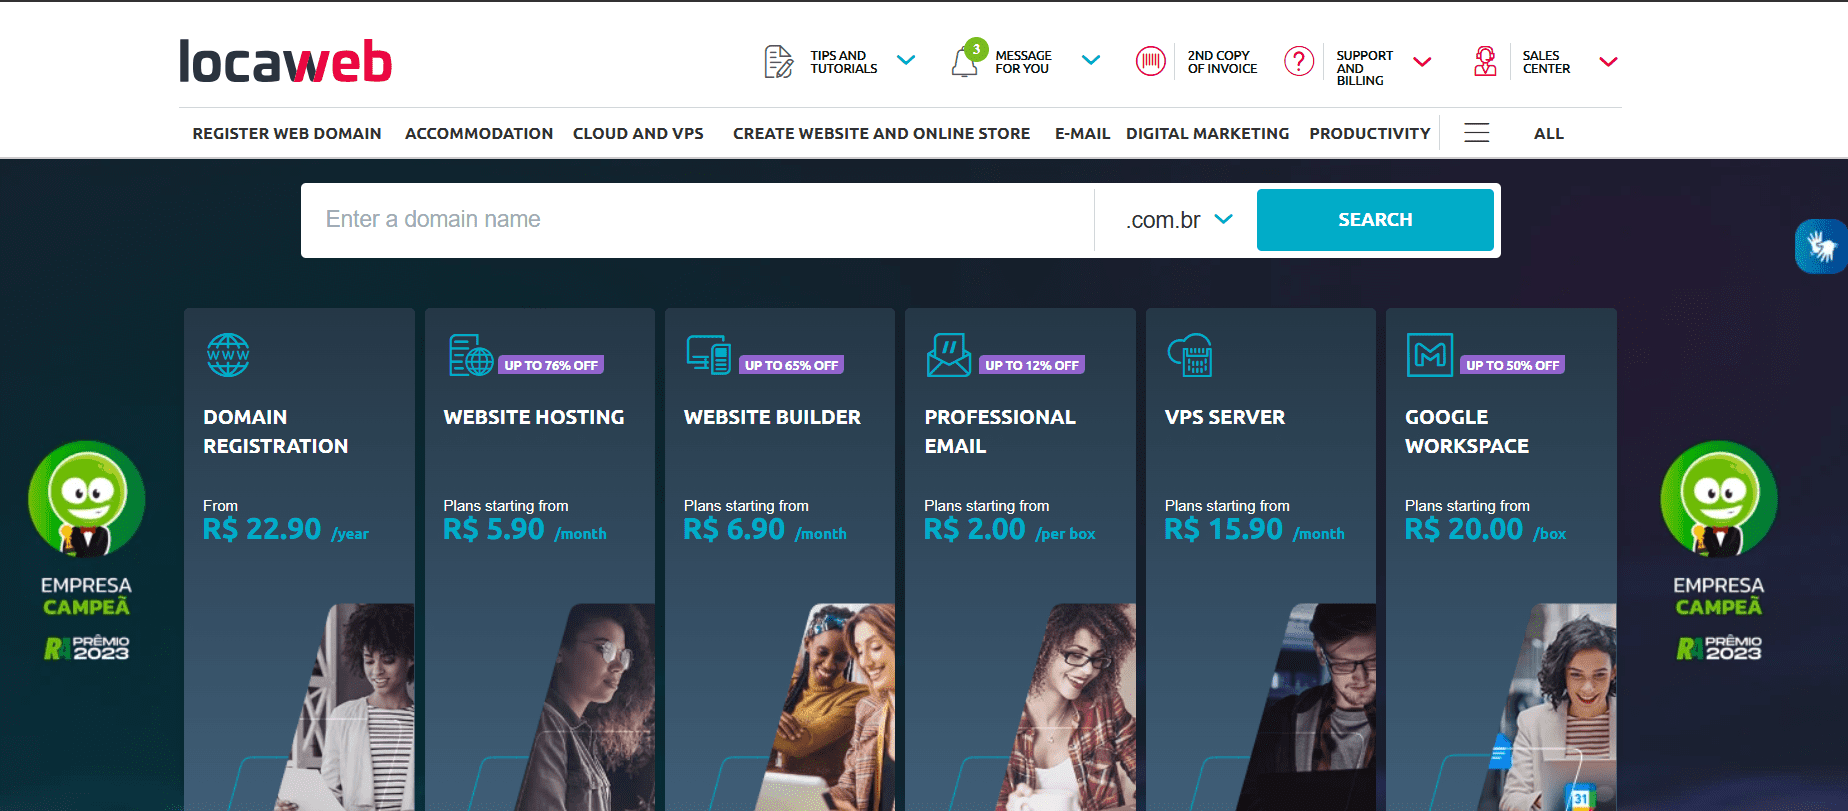This screenshot has height=811, width=1848.
Task: Click the notification bell icon
Action: click(x=965, y=62)
